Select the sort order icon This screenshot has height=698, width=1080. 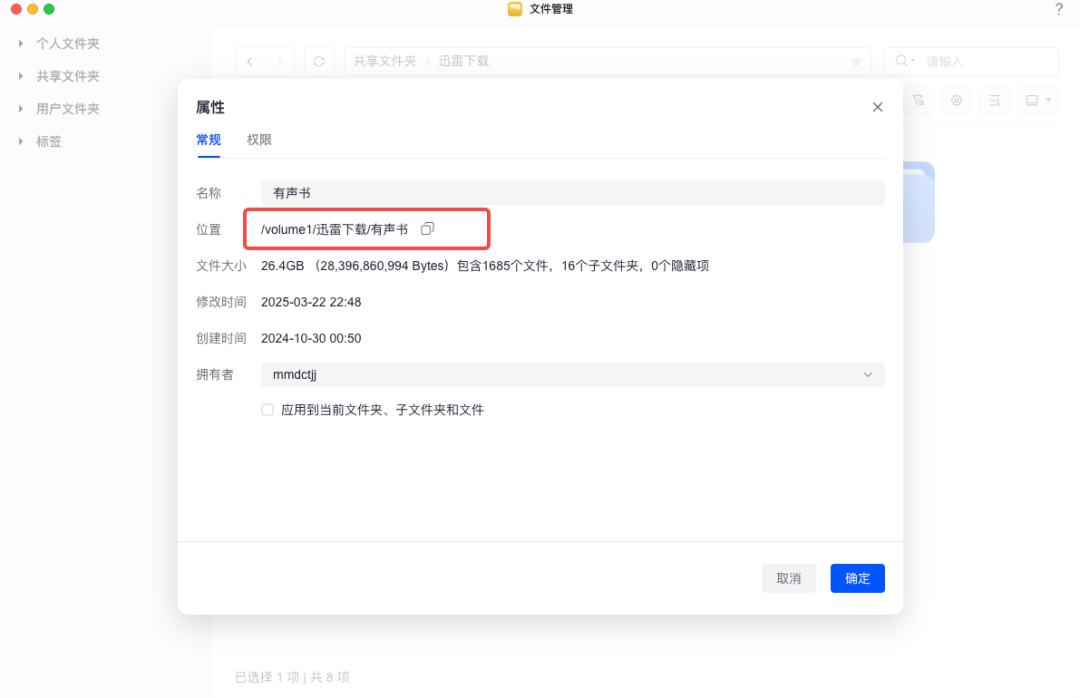994,100
